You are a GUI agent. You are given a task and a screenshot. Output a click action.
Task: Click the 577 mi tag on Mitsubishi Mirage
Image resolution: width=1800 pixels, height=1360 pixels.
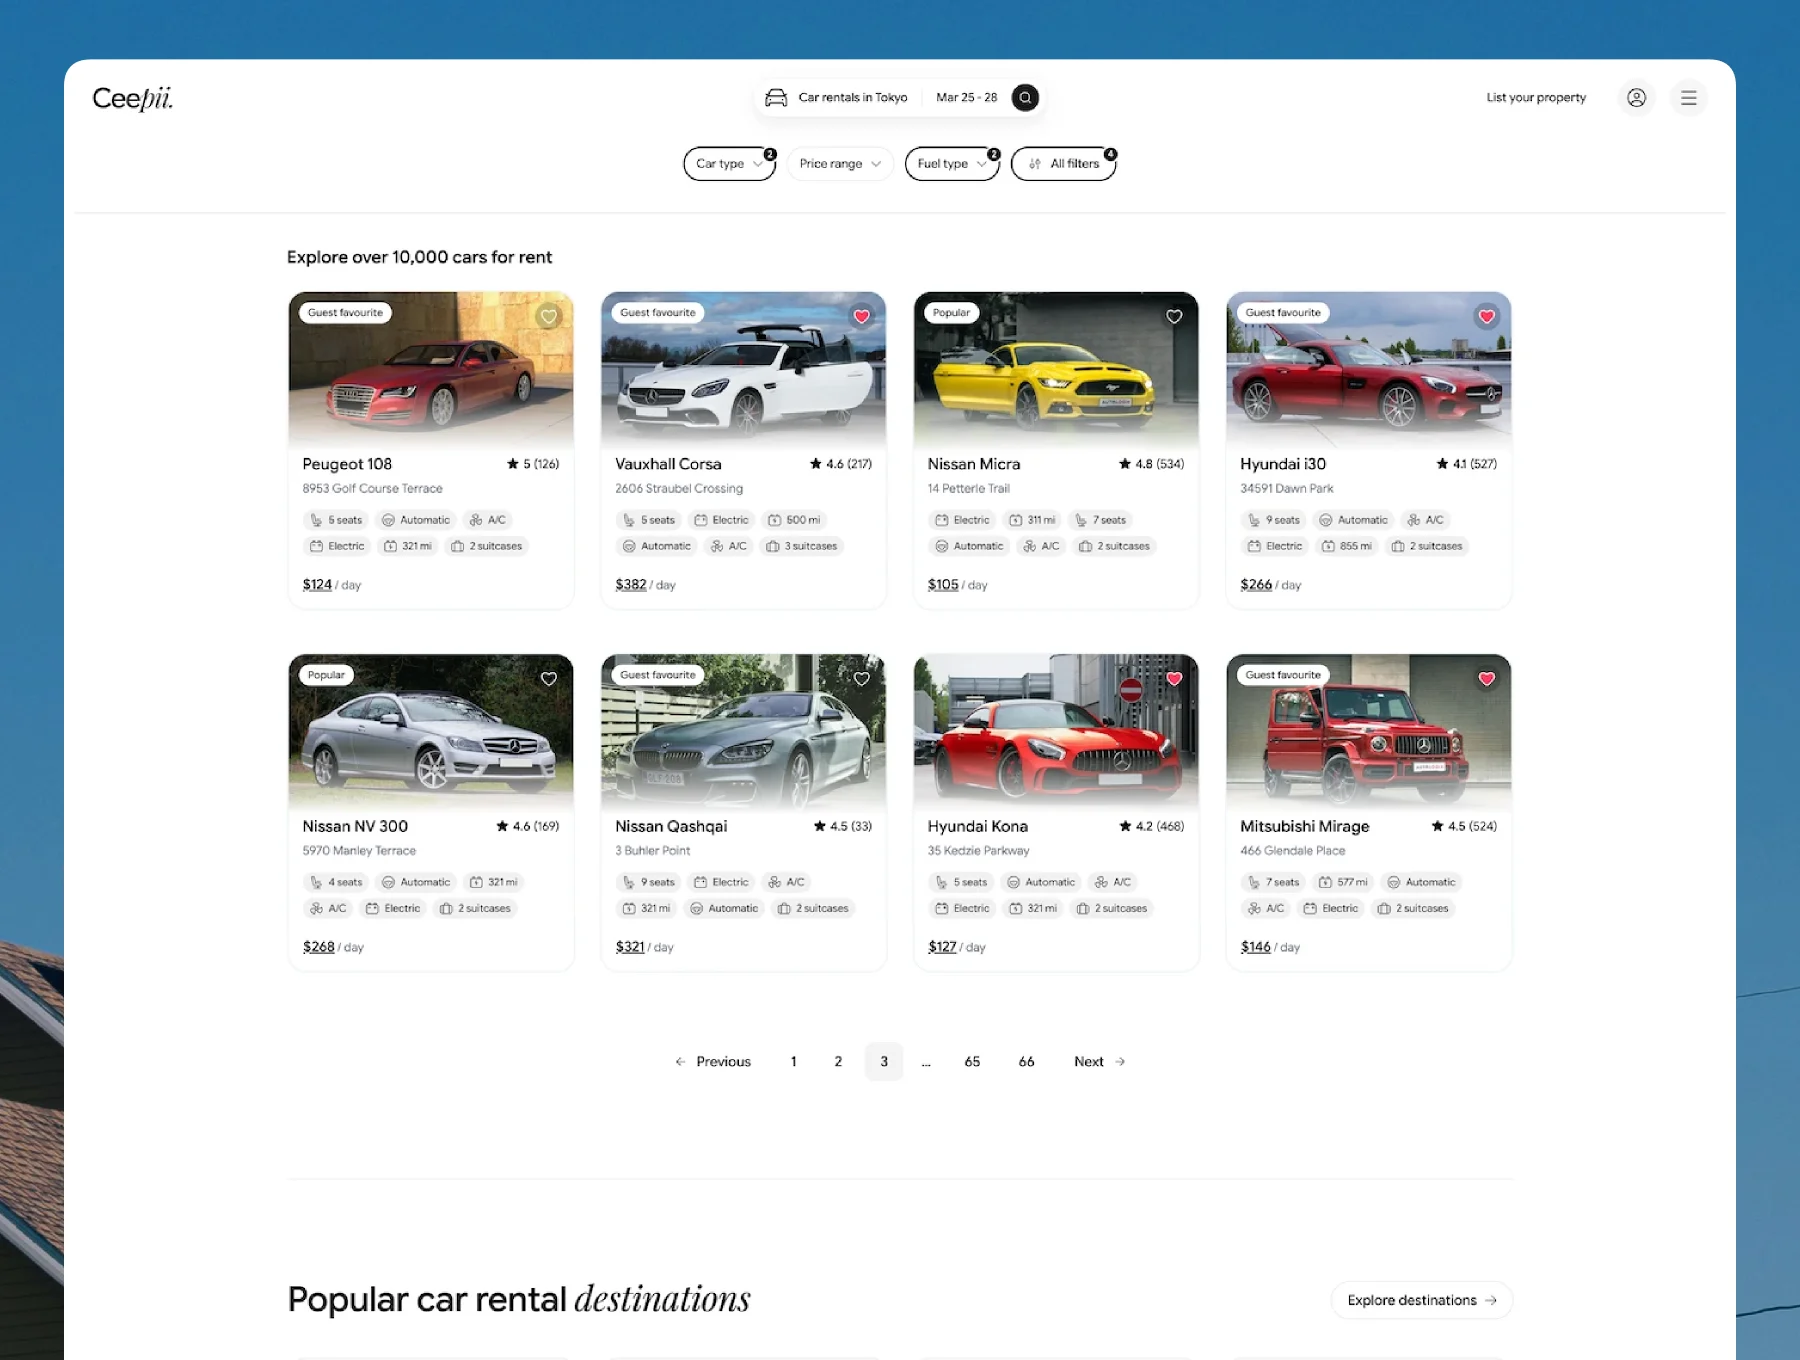[1343, 882]
